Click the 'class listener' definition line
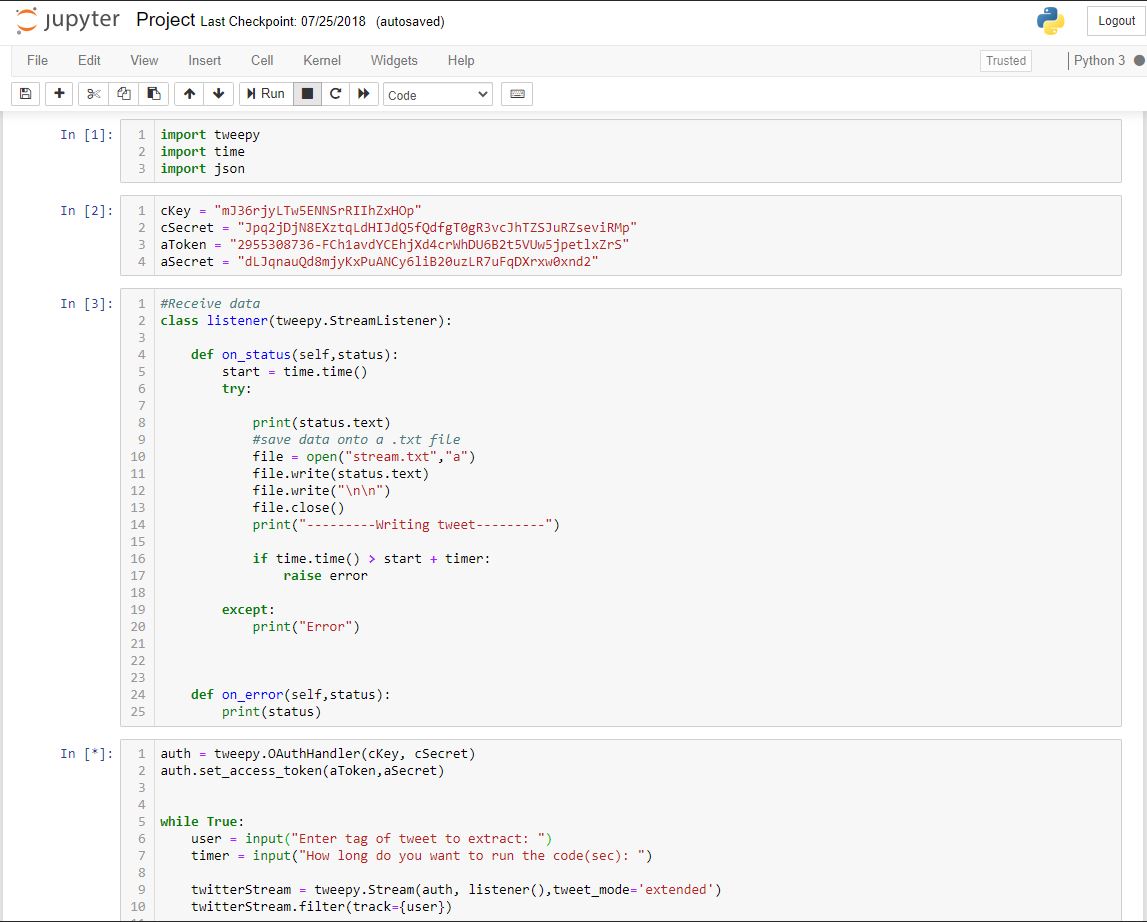 (x=306, y=321)
